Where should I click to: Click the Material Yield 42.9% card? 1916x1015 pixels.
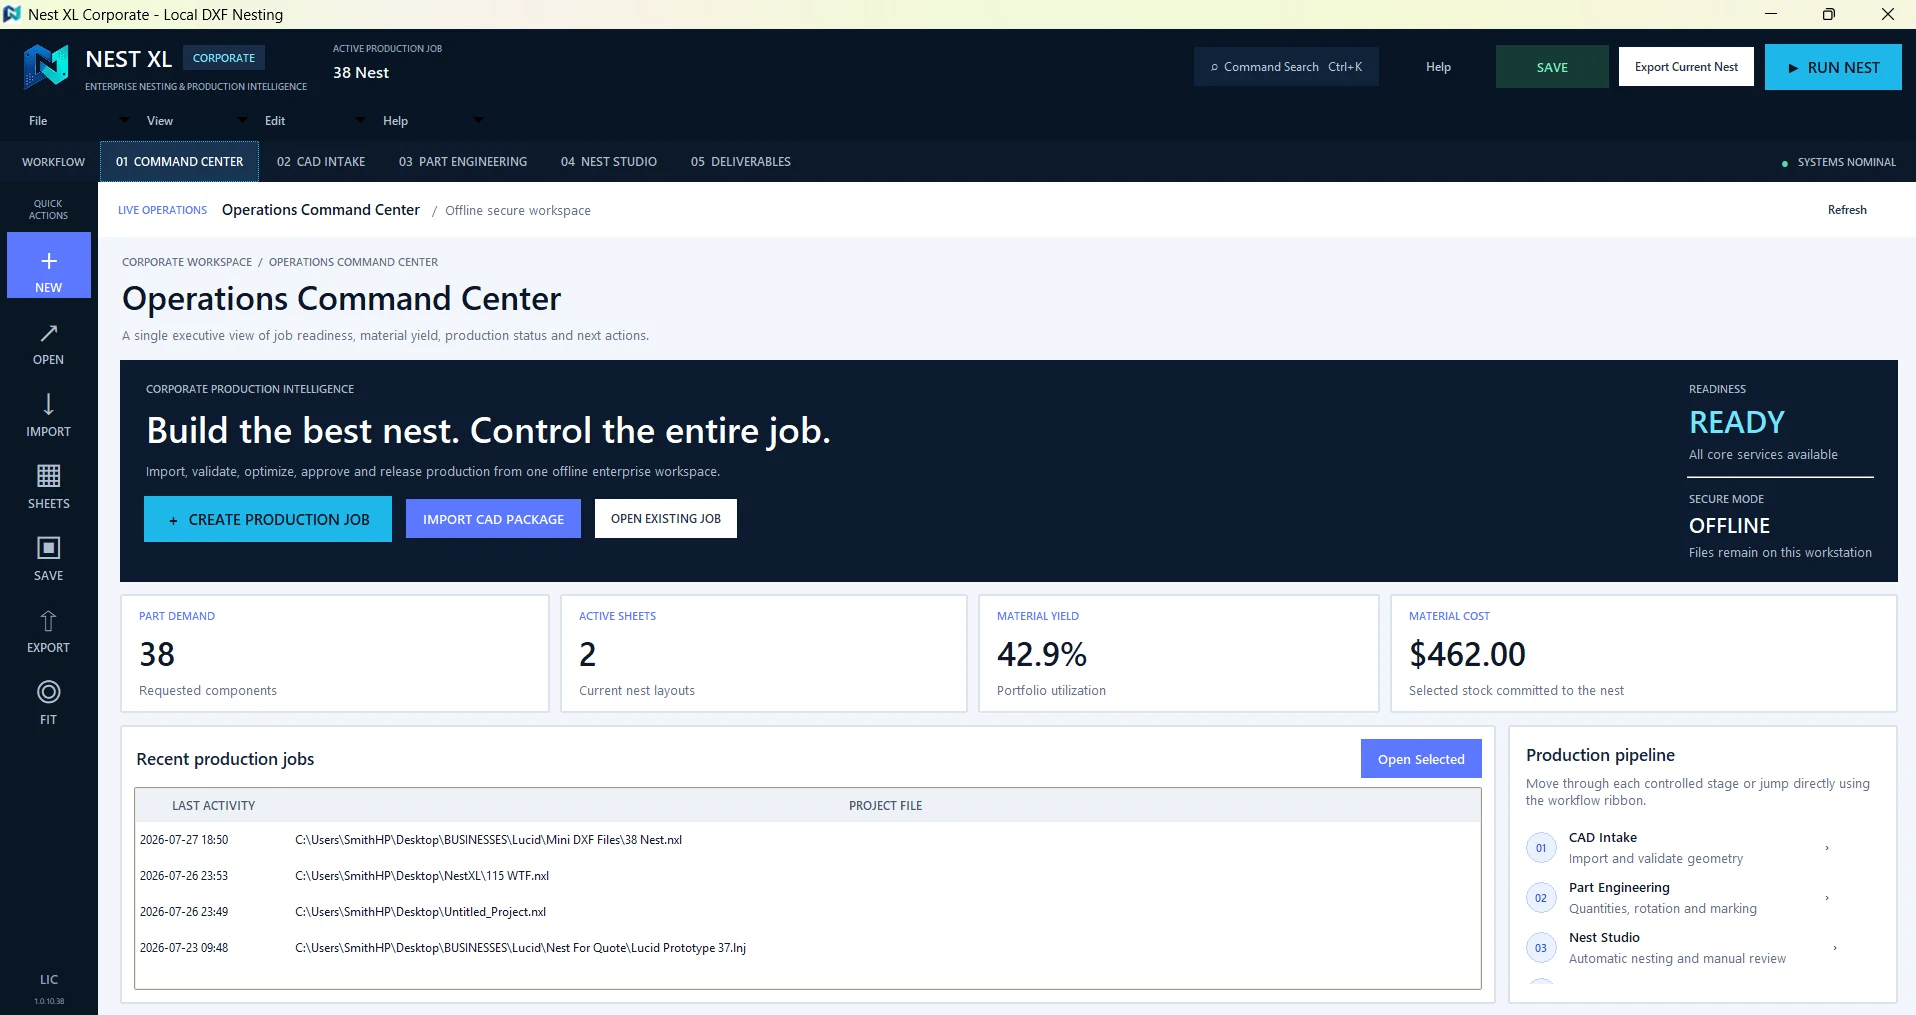pos(1179,654)
